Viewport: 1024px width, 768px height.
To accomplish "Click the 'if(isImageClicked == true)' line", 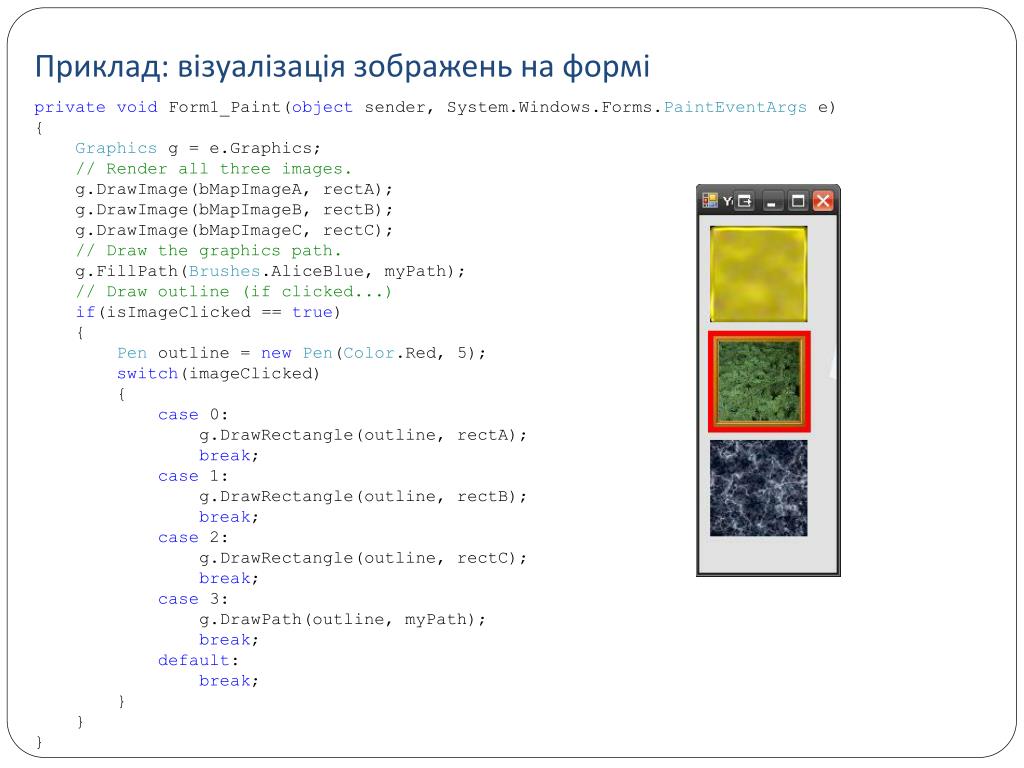I will click(208, 312).
